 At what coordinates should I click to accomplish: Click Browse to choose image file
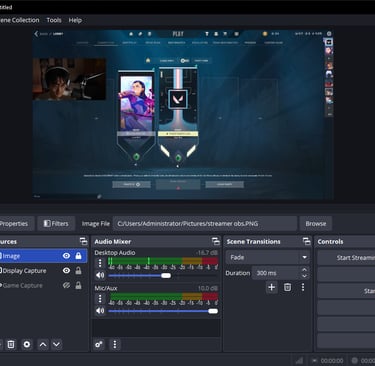click(x=316, y=224)
